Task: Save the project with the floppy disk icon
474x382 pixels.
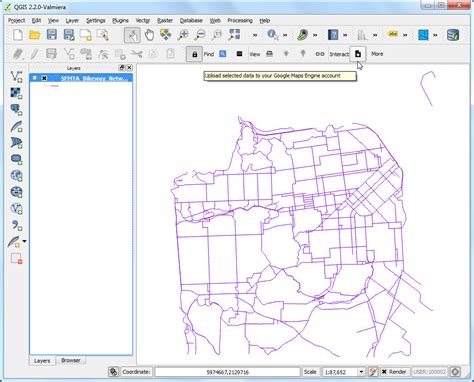Action: (52, 35)
